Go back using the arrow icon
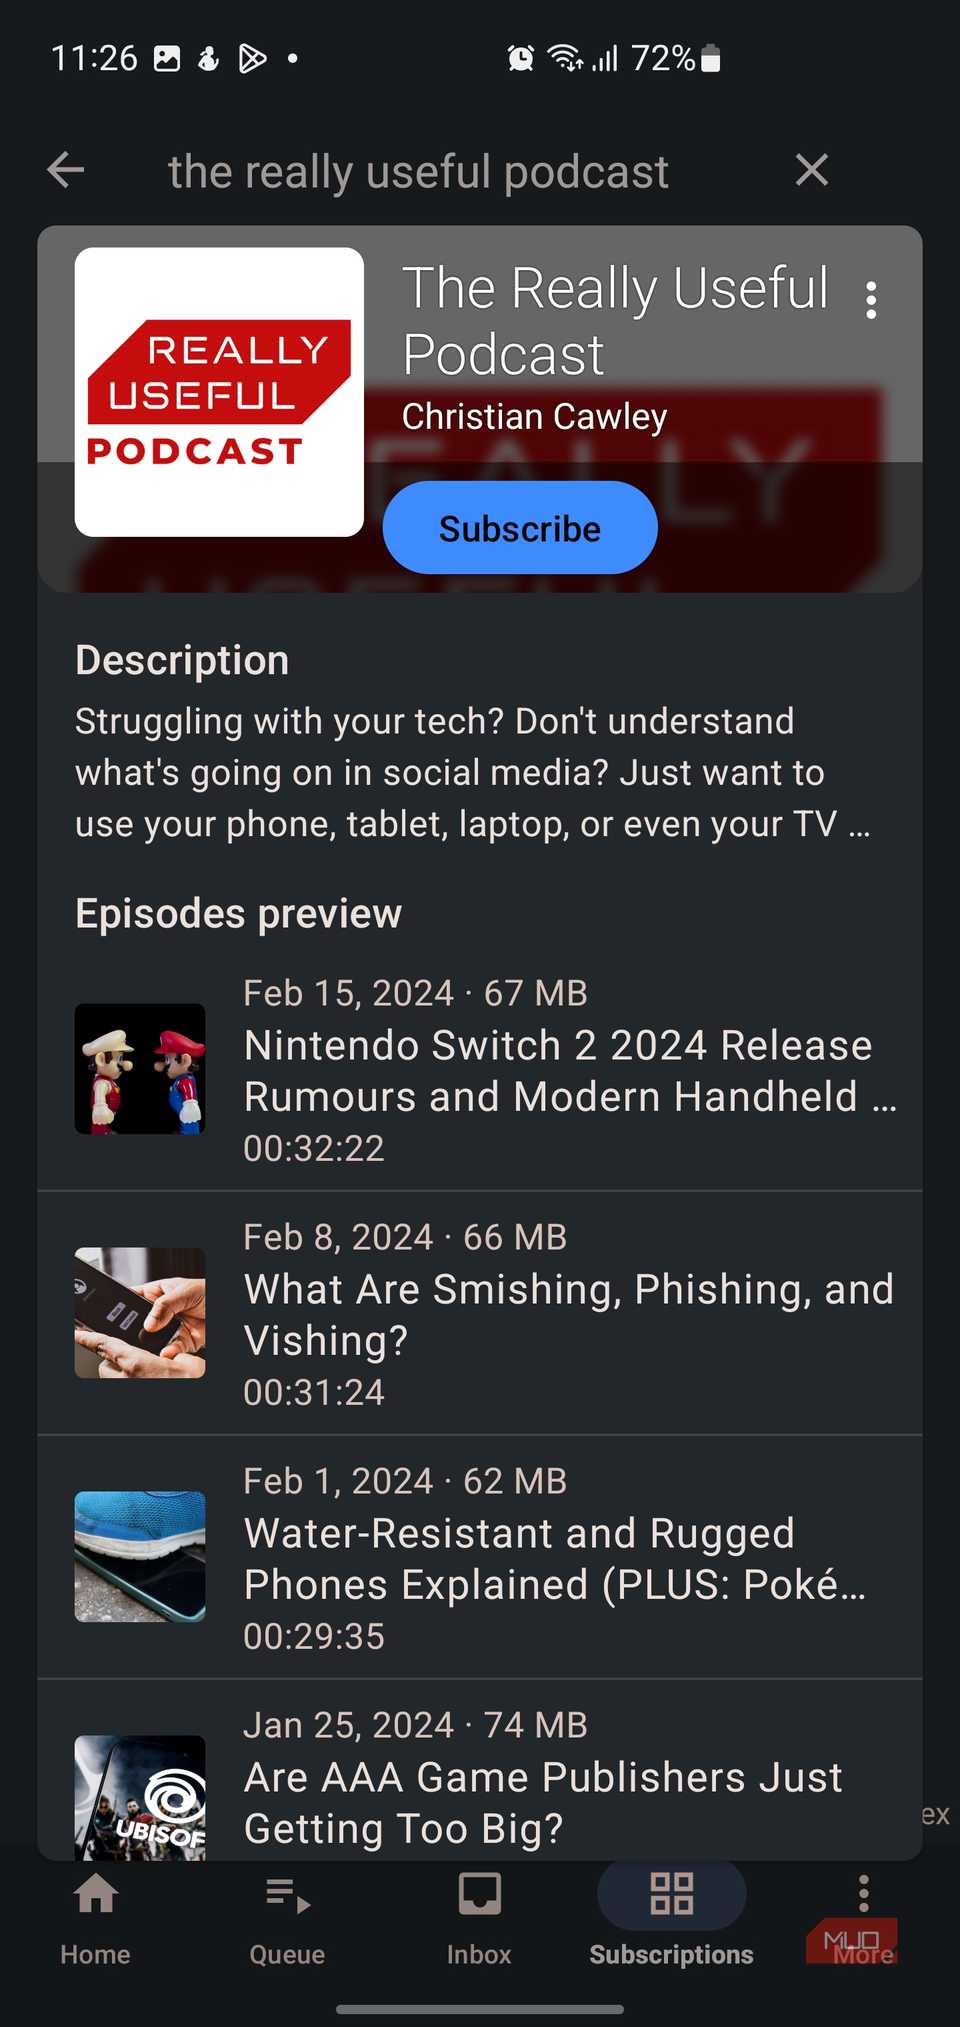Screen dimensions: 960x2027 66,170
